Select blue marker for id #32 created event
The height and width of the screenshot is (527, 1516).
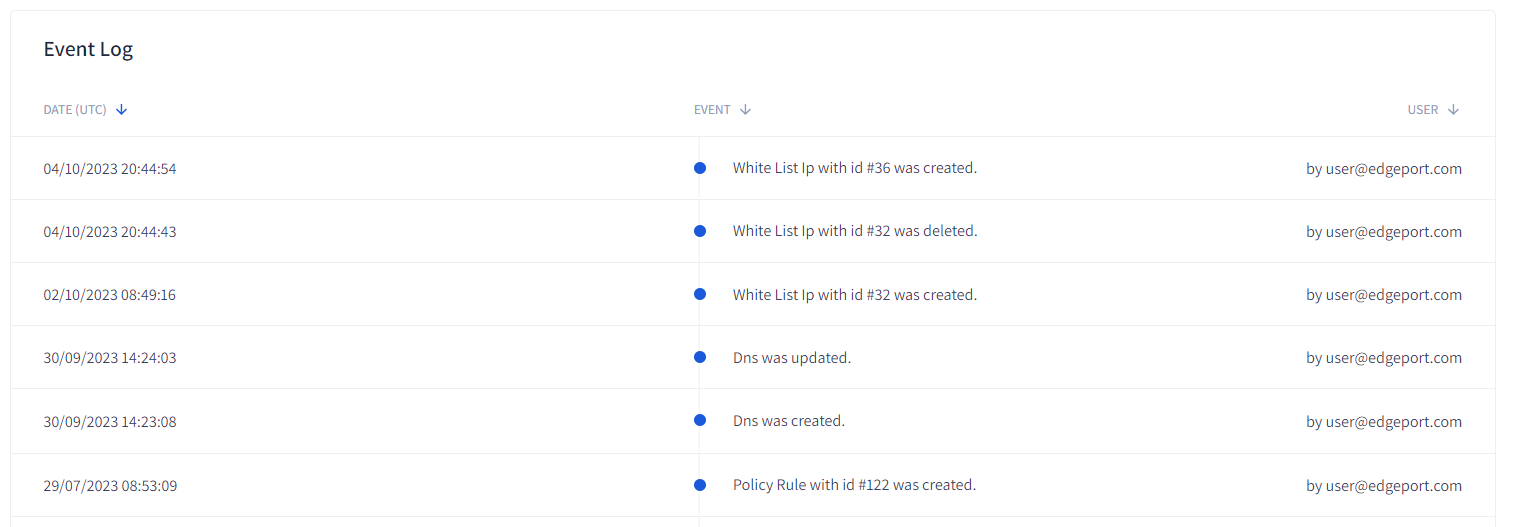(700, 294)
